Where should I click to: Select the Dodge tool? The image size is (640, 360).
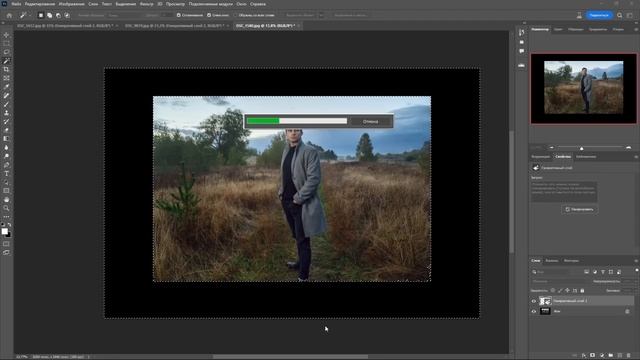[6, 156]
